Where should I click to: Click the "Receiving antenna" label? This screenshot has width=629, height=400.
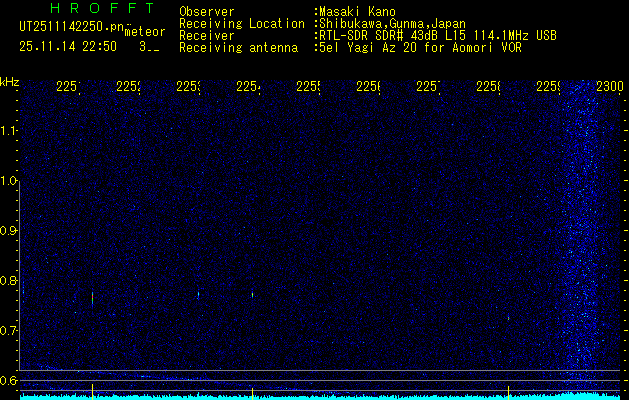click(238, 48)
